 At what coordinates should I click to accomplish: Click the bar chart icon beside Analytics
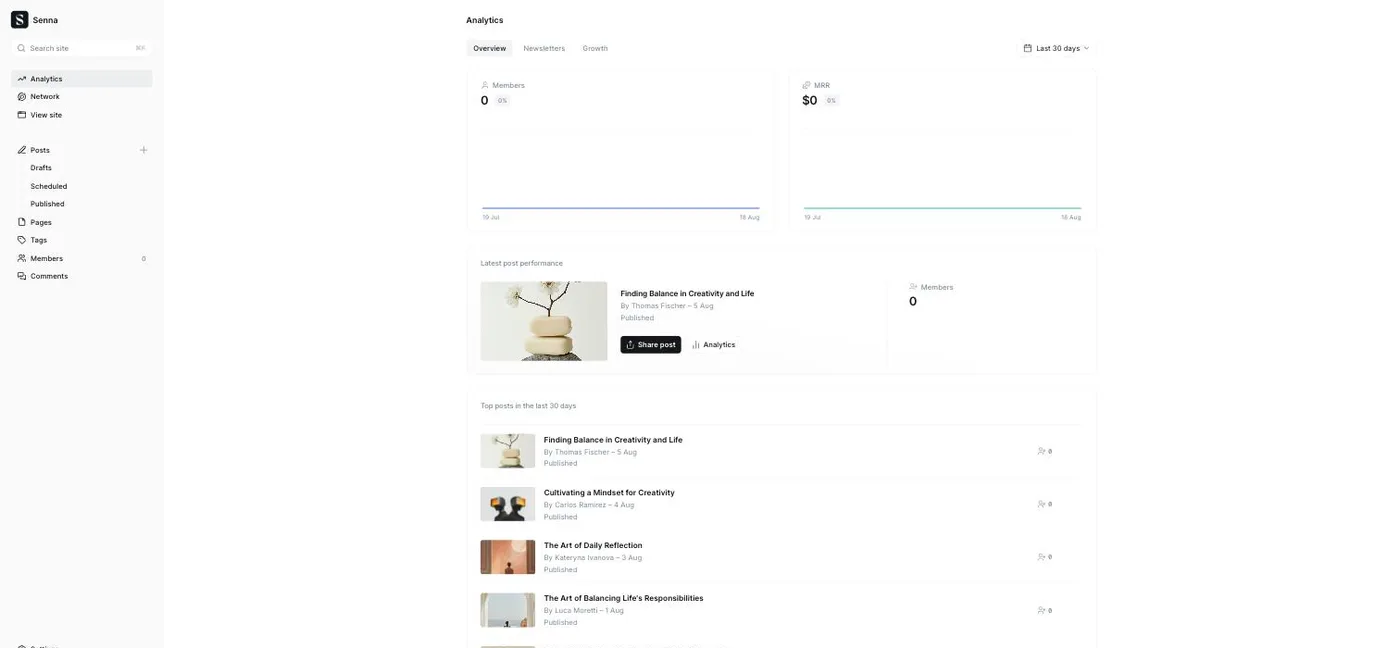coord(696,345)
